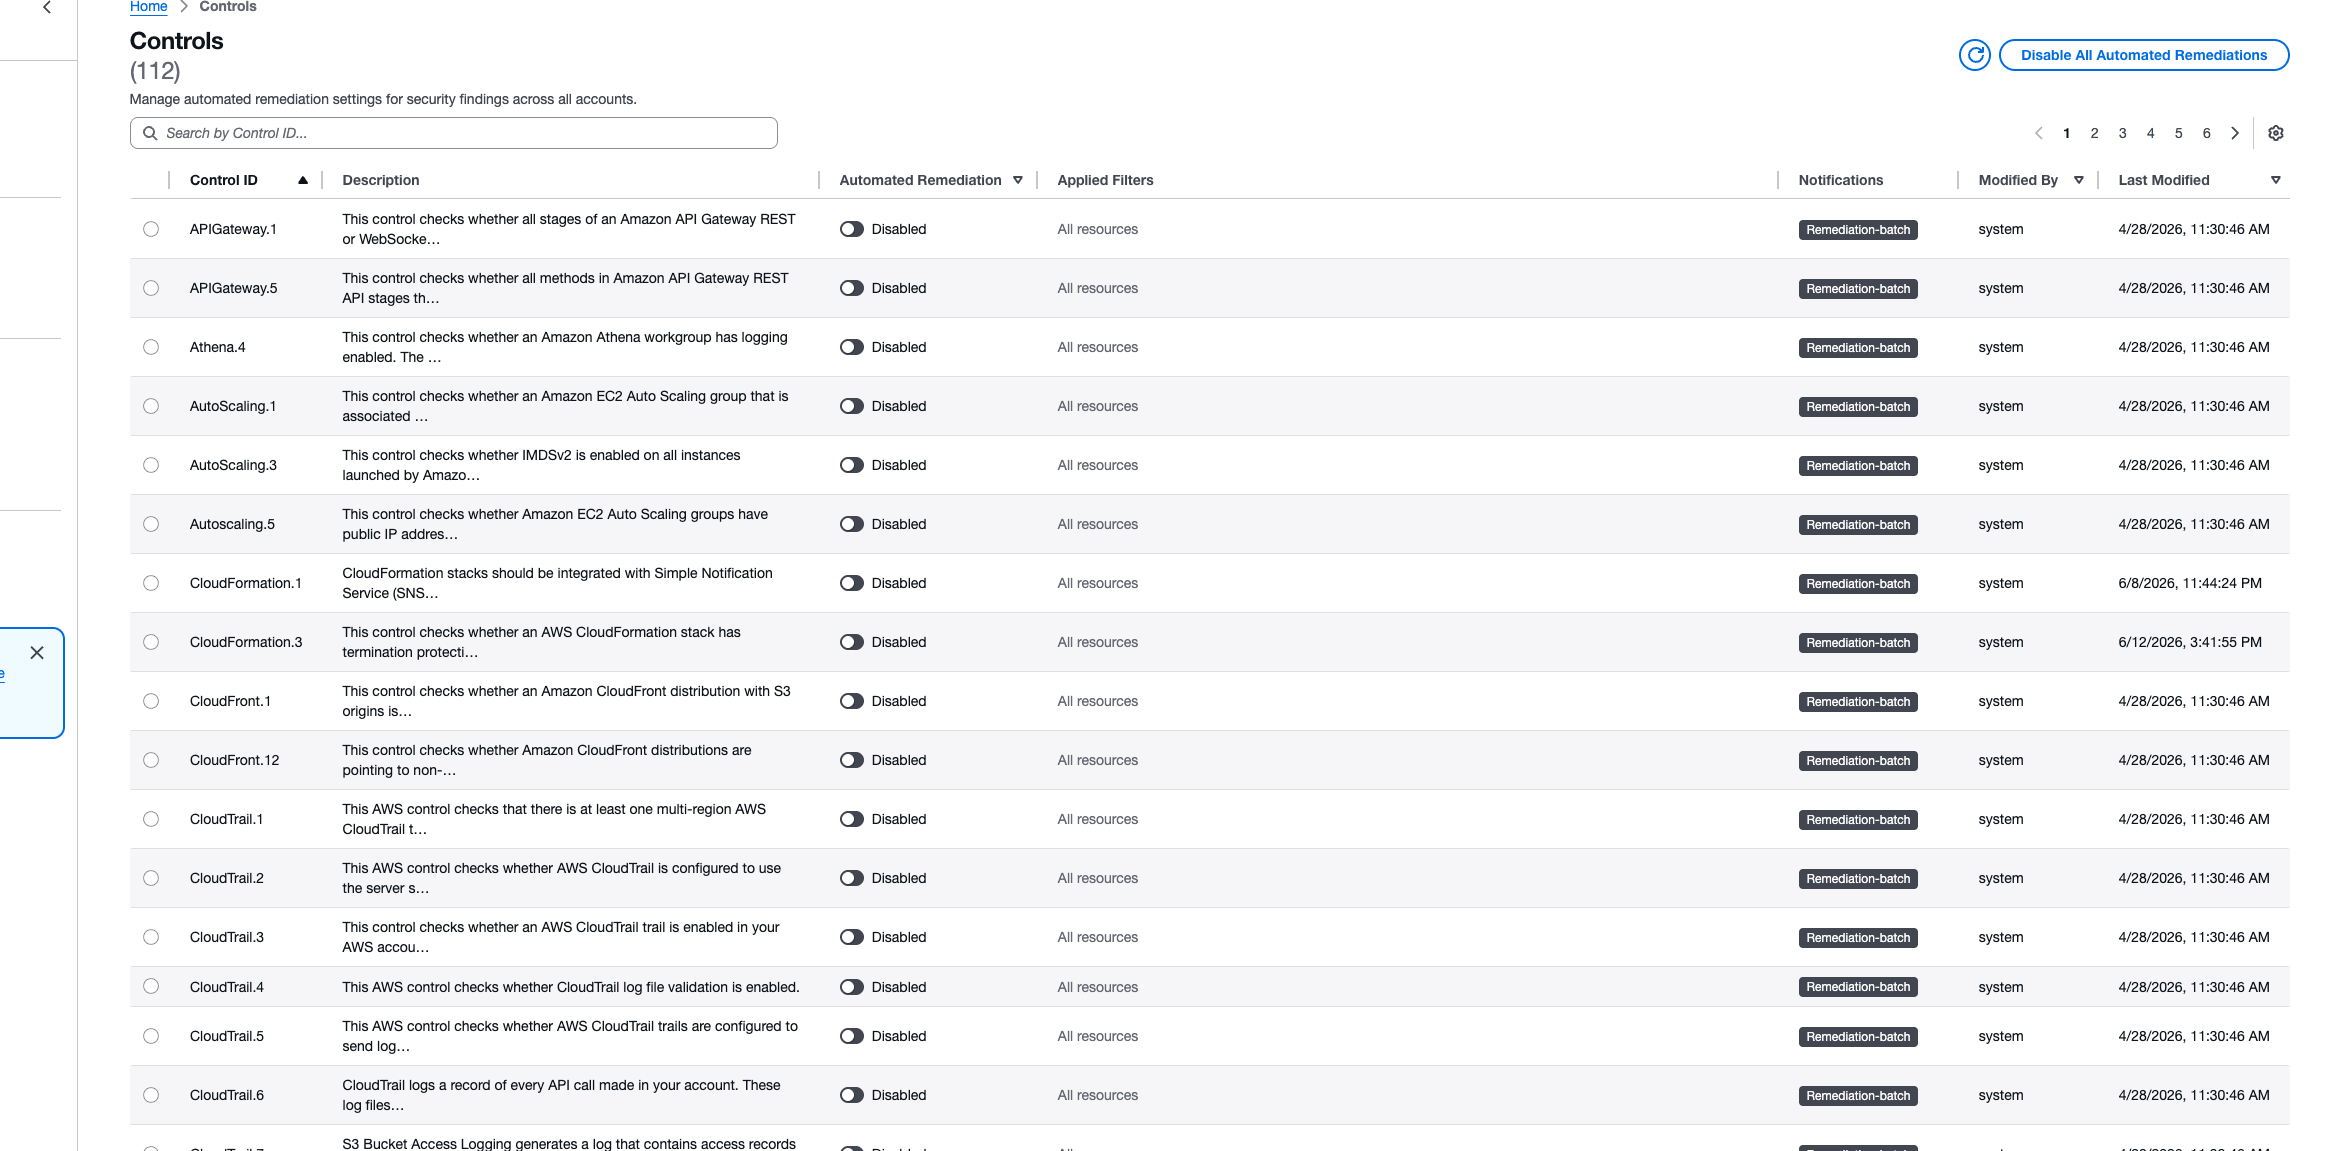Select the AutoScaling.1 row radio button

click(x=151, y=406)
